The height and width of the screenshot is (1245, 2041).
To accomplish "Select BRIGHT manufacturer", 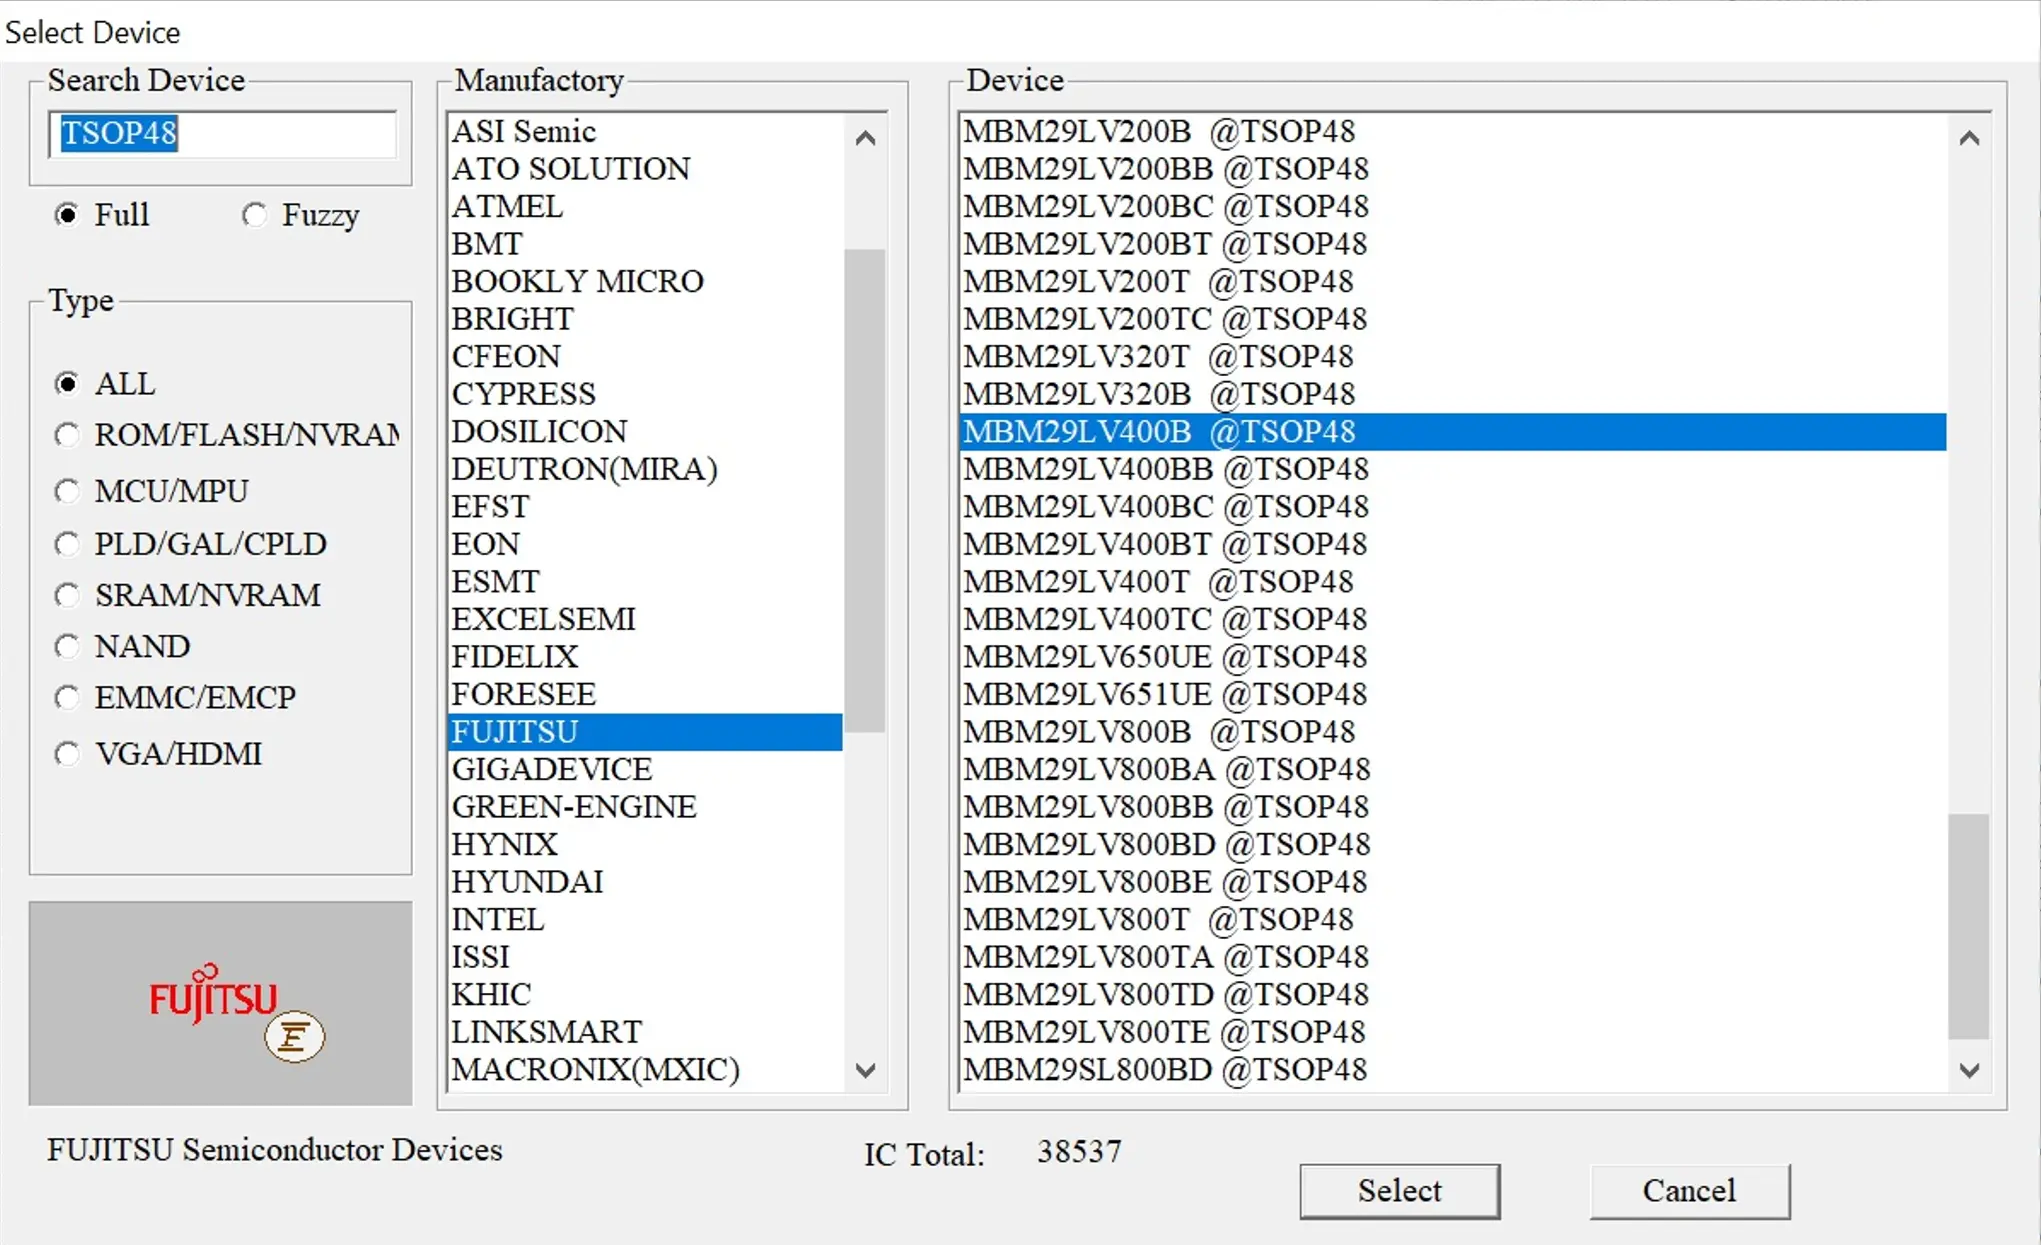I will pos(645,319).
